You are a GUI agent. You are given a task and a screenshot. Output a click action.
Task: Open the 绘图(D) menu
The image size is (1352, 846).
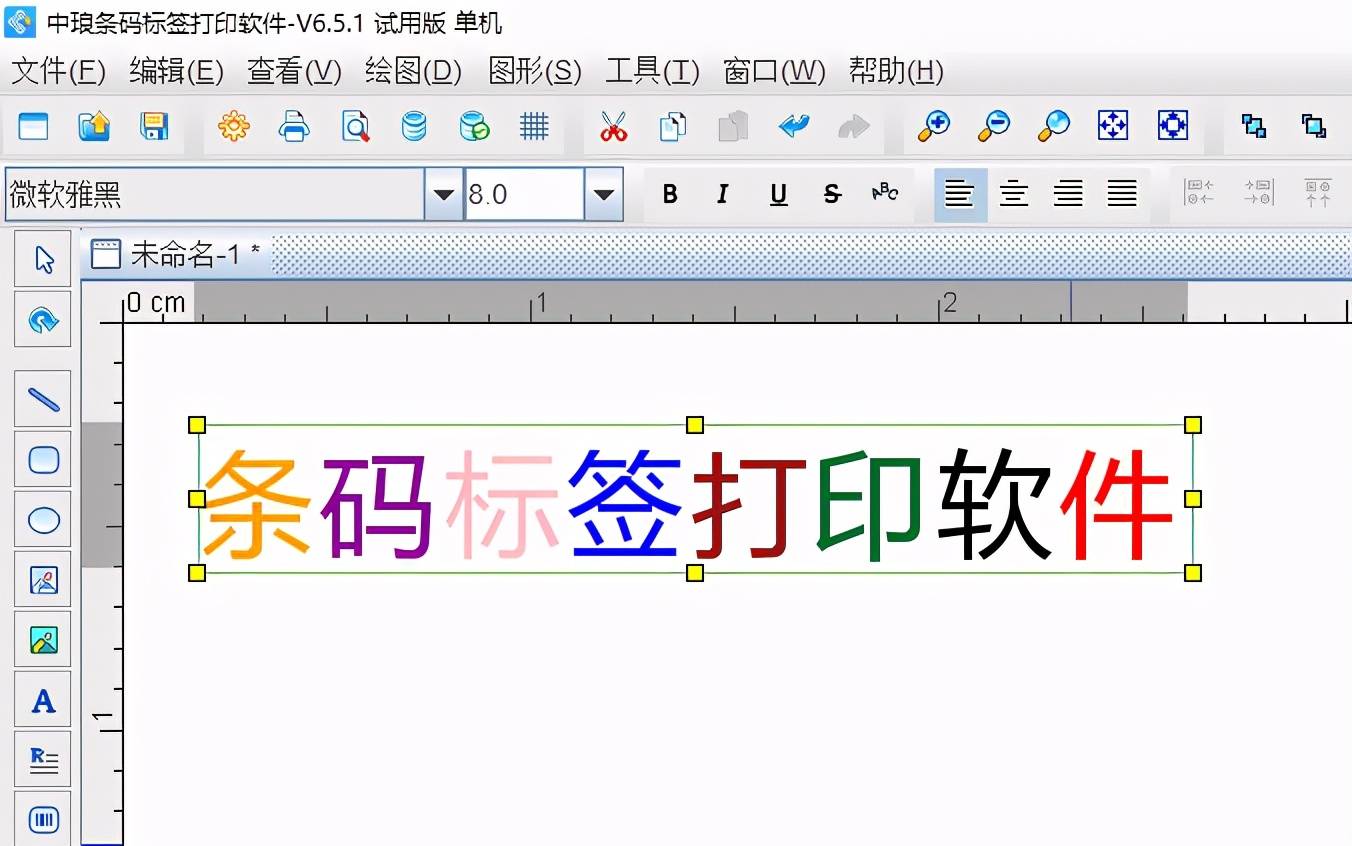tap(411, 71)
